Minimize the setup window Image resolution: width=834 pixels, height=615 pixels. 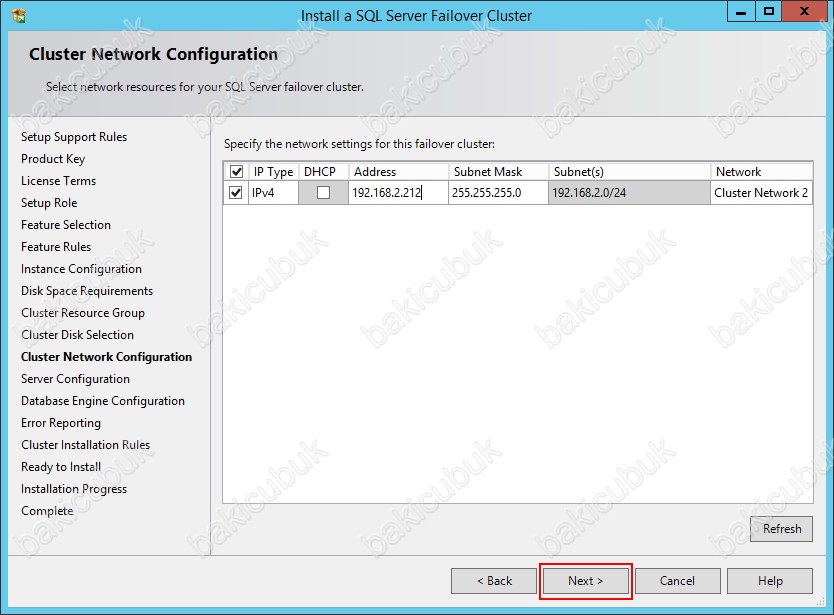coord(741,12)
